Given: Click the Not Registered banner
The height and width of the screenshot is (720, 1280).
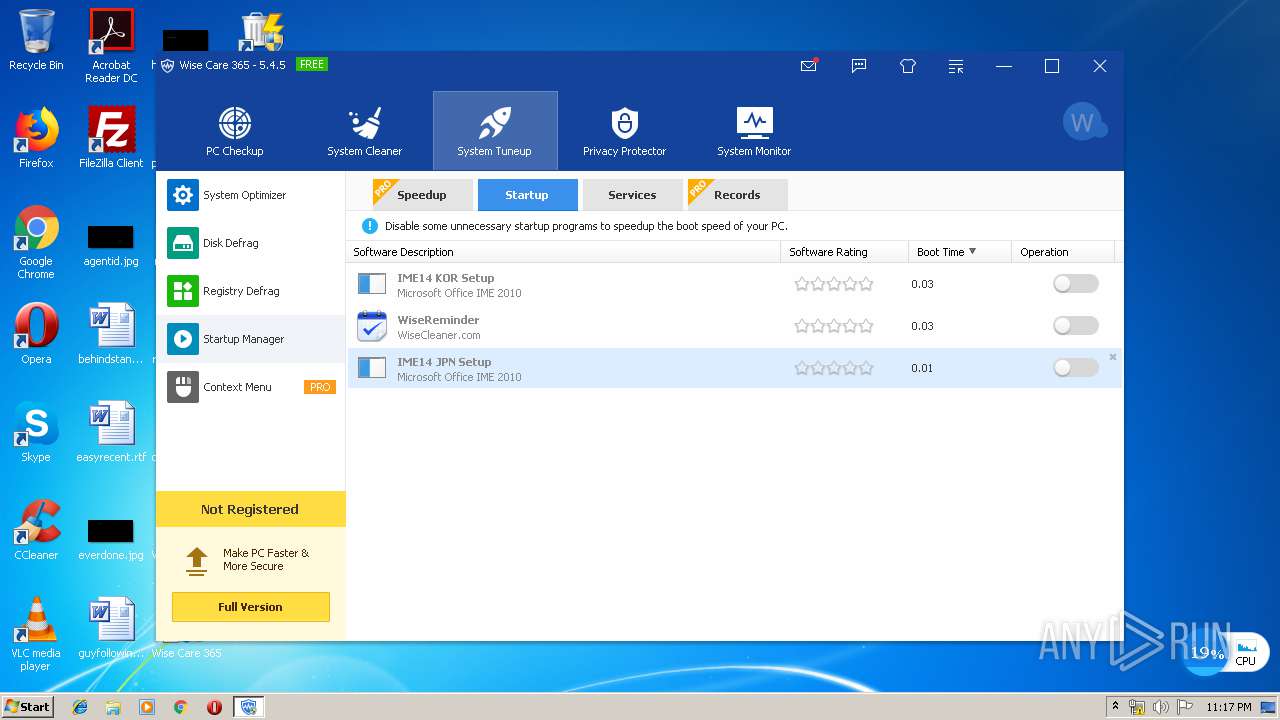Looking at the screenshot, I should tap(250, 509).
